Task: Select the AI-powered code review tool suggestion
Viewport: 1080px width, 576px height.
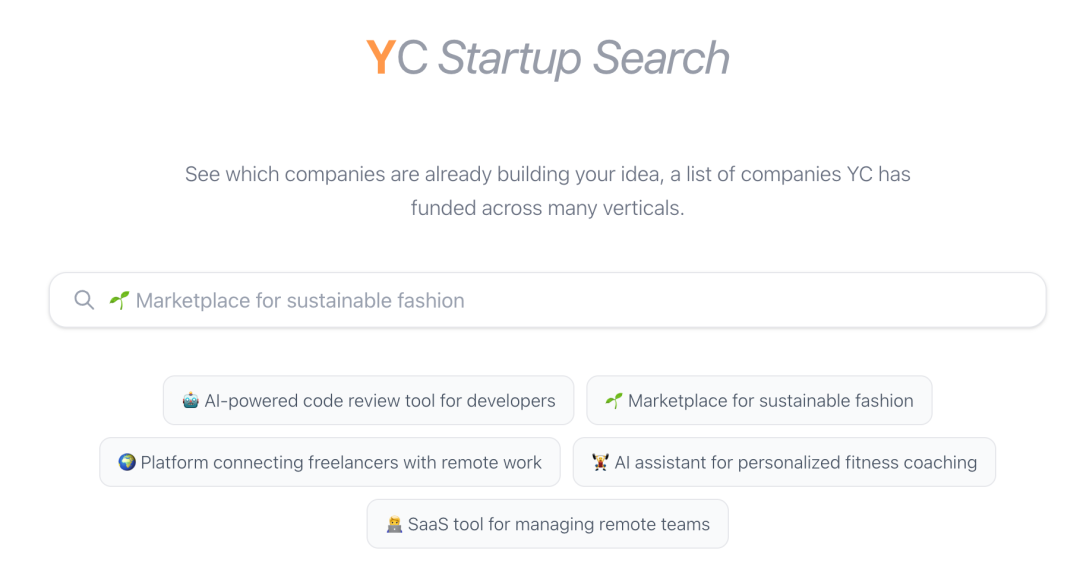Action: [368, 400]
